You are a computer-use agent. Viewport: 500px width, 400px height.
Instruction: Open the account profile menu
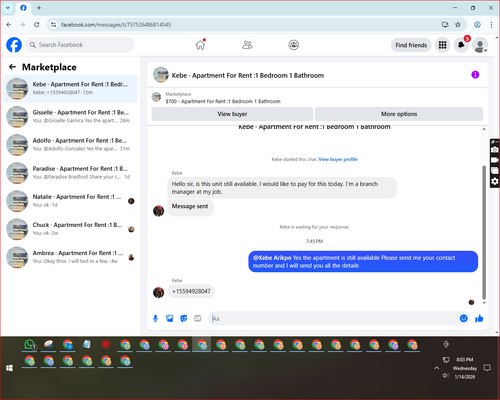tap(480, 45)
